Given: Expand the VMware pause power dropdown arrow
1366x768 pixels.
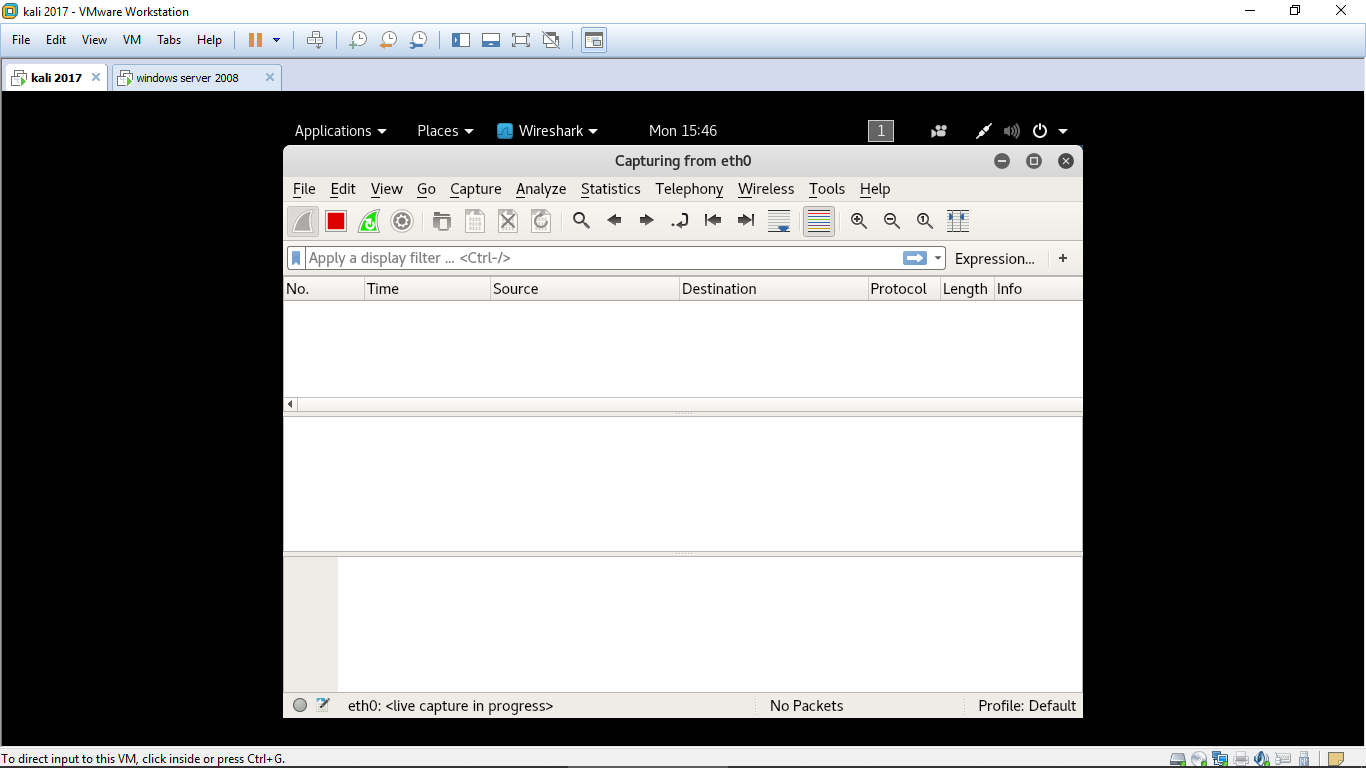Looking at the screenshot, I should (x=277, y=40).
